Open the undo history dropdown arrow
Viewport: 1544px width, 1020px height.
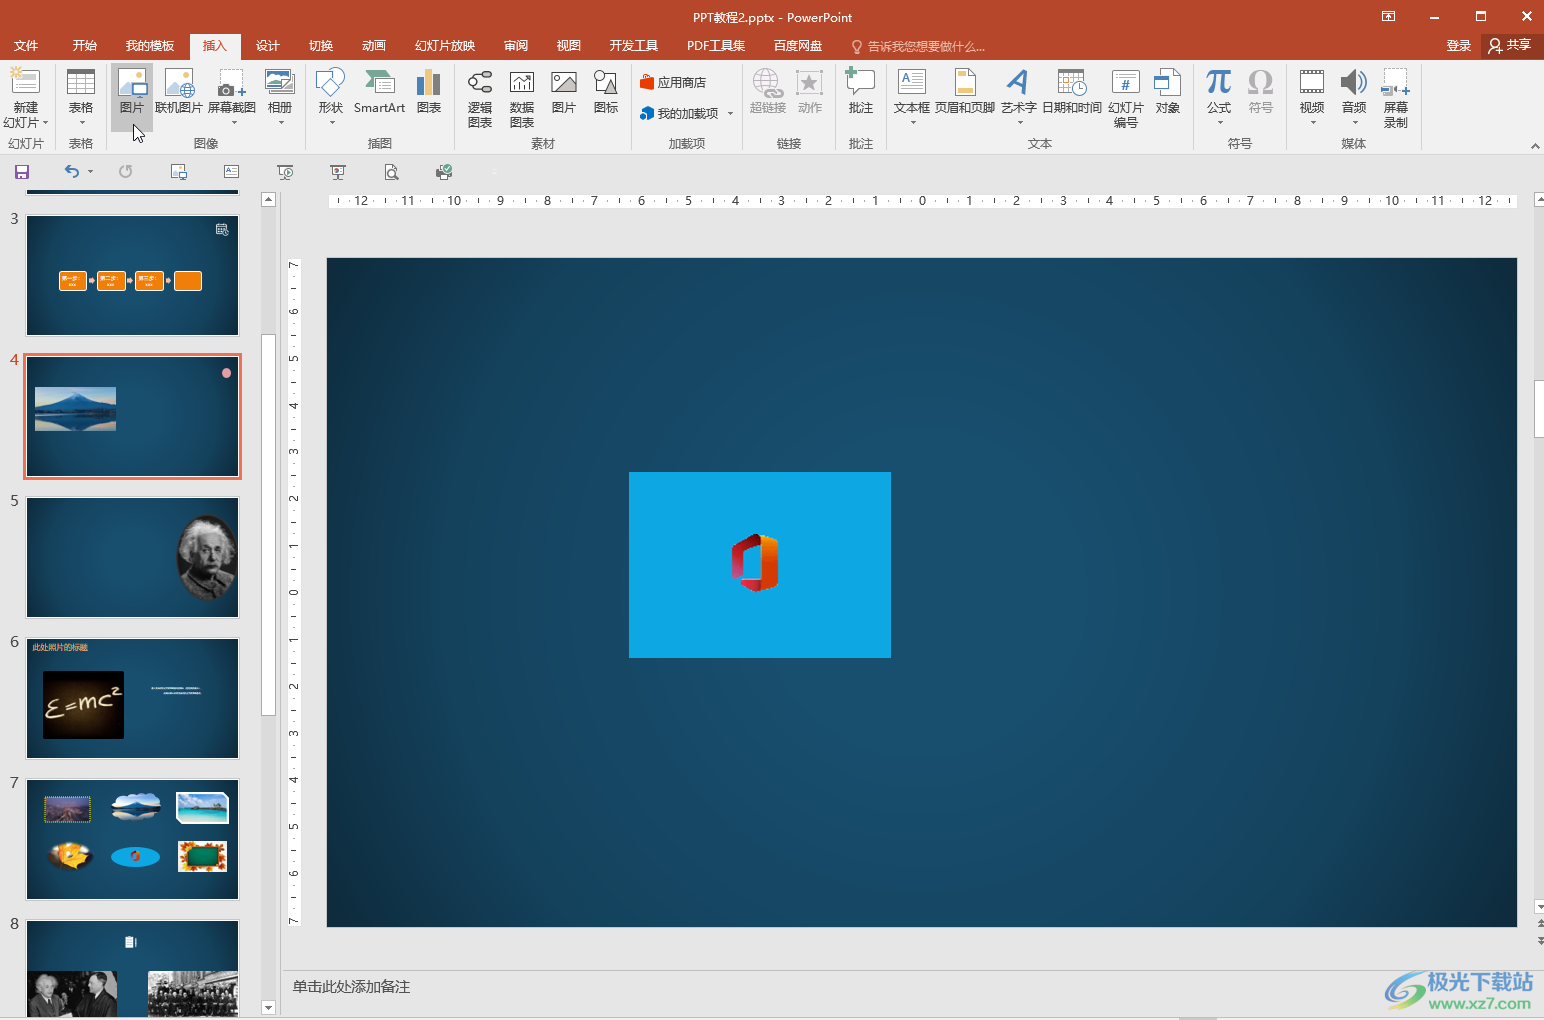pyautogui.click(x=90, y=172)
